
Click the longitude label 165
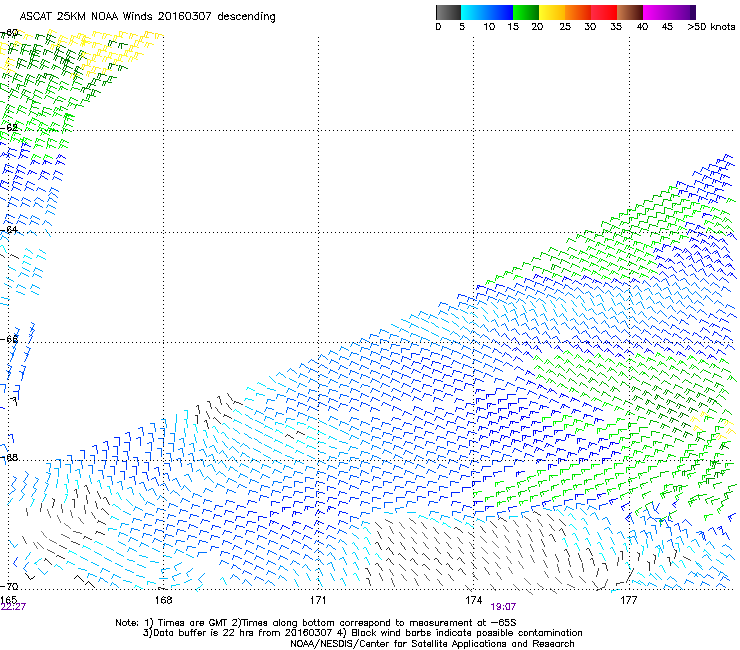(x=8, y=599)
